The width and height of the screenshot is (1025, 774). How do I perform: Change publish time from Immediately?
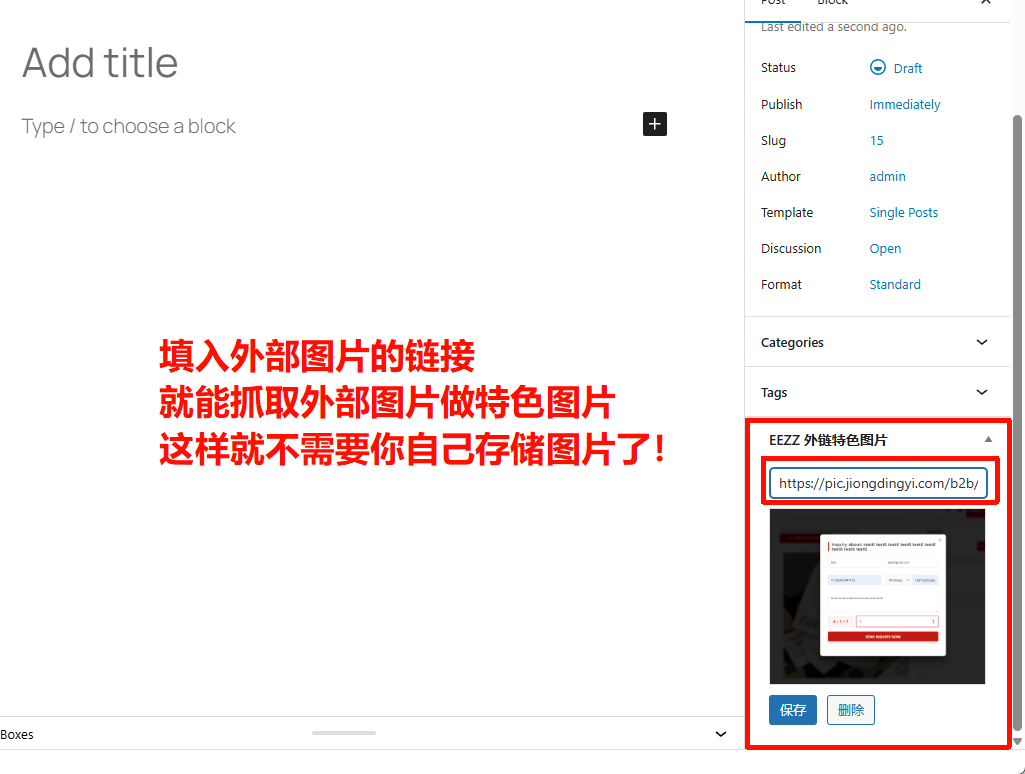(x=904, y=104)
